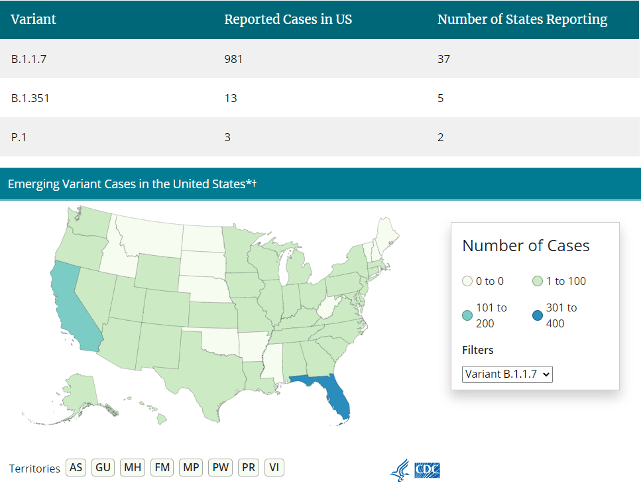This screenshot has width=642, height=504.
Task: Click the VI territory button
Action: [x=274, y=468]
